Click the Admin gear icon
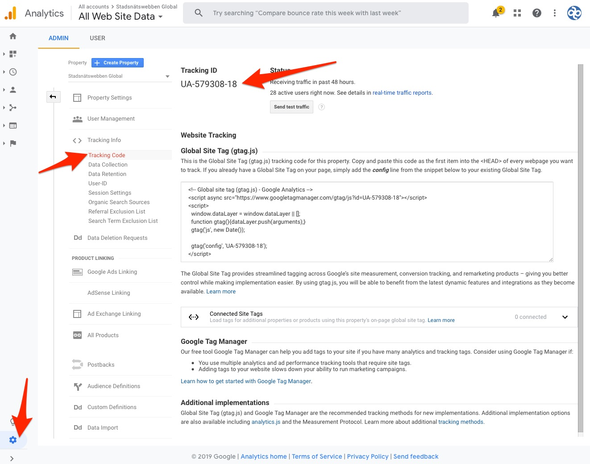This screenshot has width=590, height=464. [13, 440]
